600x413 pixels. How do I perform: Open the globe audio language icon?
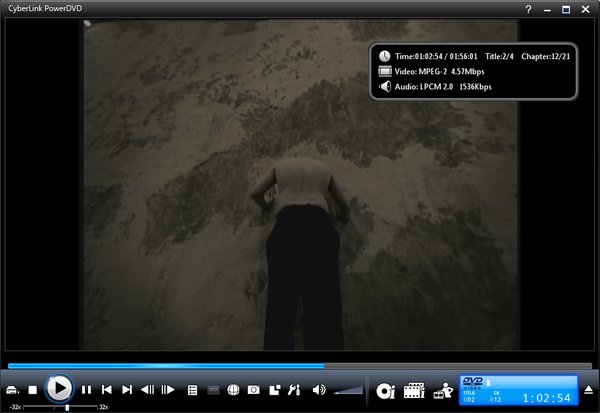pyautogui.click(x=233, y=390)
